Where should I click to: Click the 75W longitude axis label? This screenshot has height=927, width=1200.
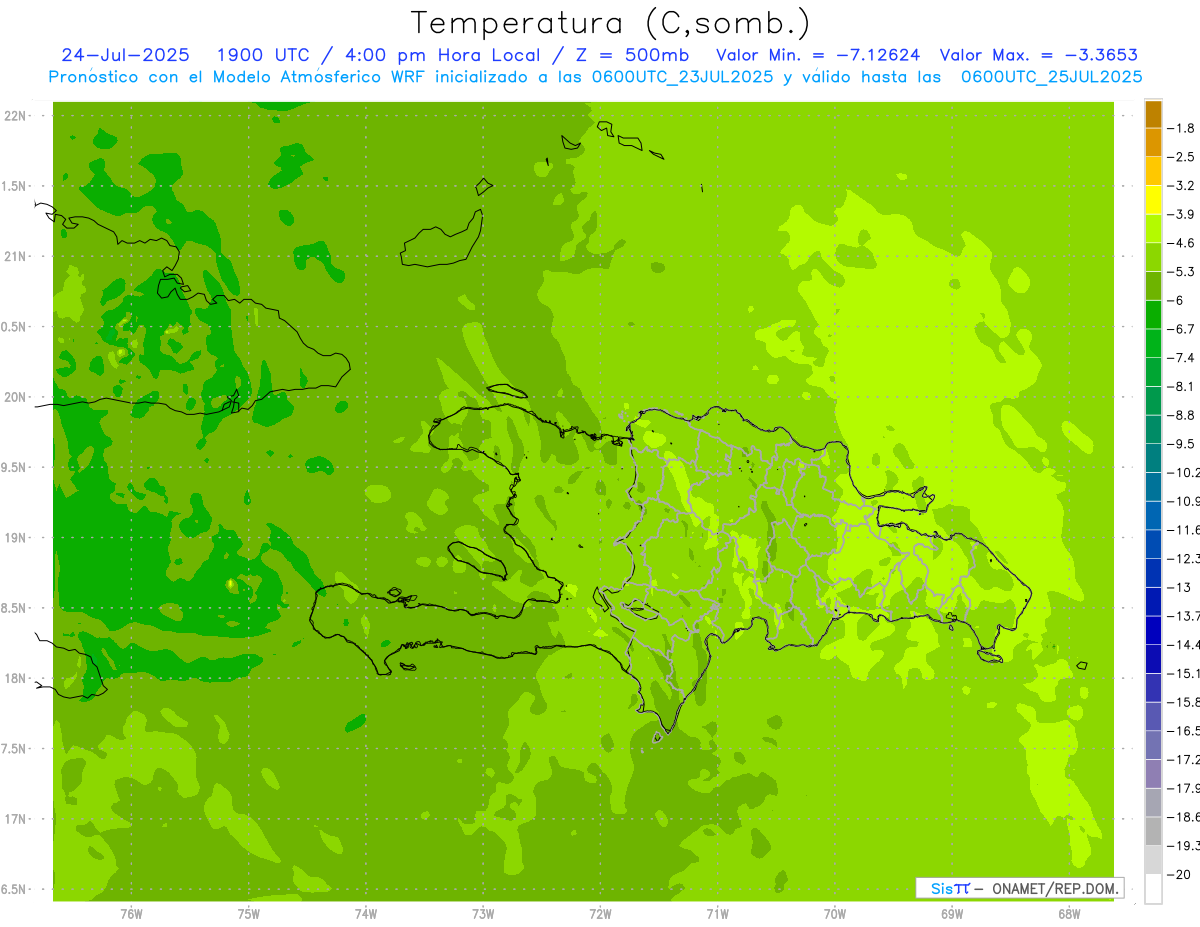click(249, 914)
